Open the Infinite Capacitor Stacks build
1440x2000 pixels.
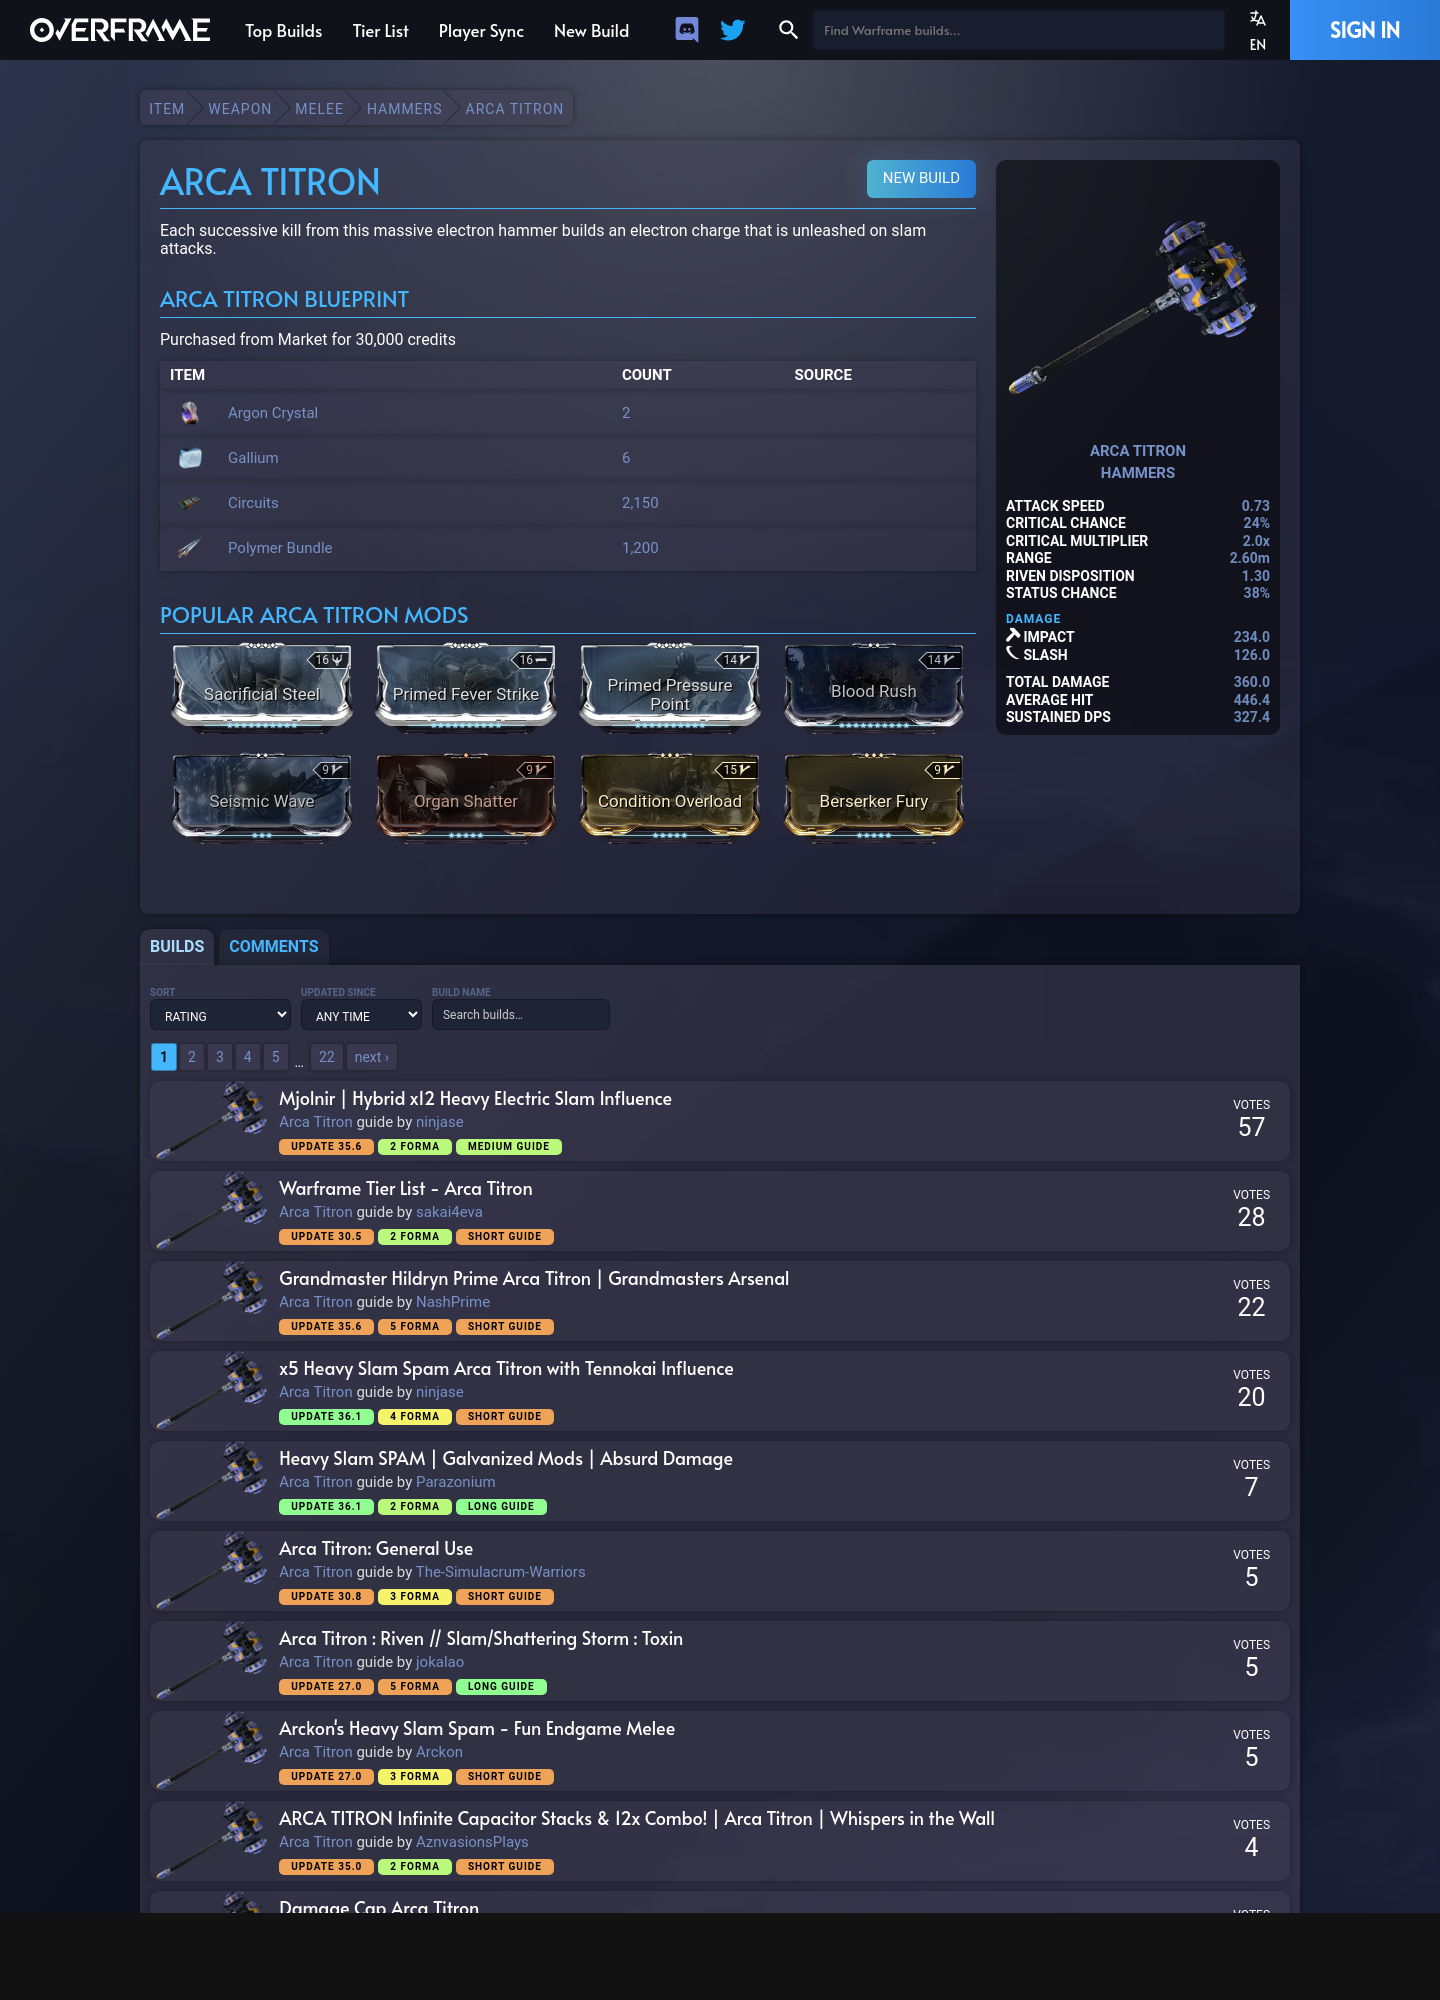point(637,1818)
